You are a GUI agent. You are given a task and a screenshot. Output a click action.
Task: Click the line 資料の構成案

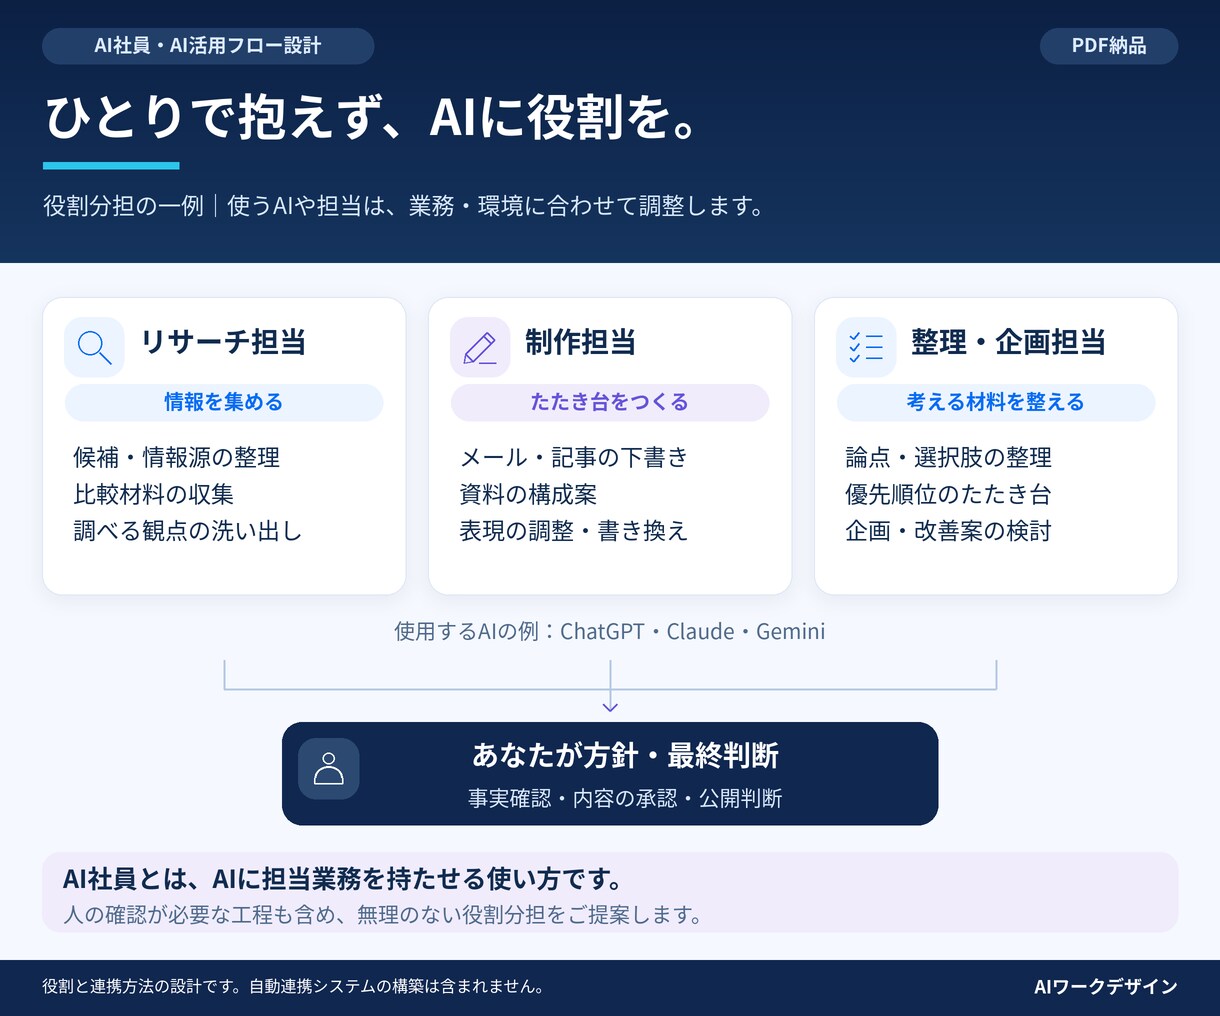tap(528, 494)
